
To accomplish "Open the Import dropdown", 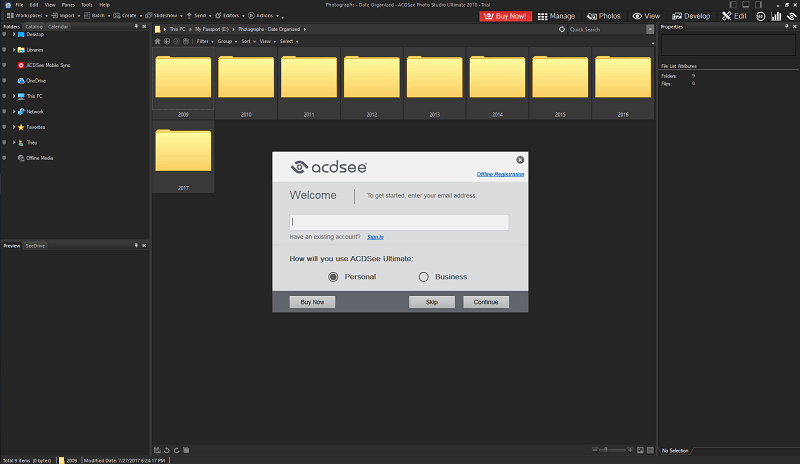I will pos(66,15).
